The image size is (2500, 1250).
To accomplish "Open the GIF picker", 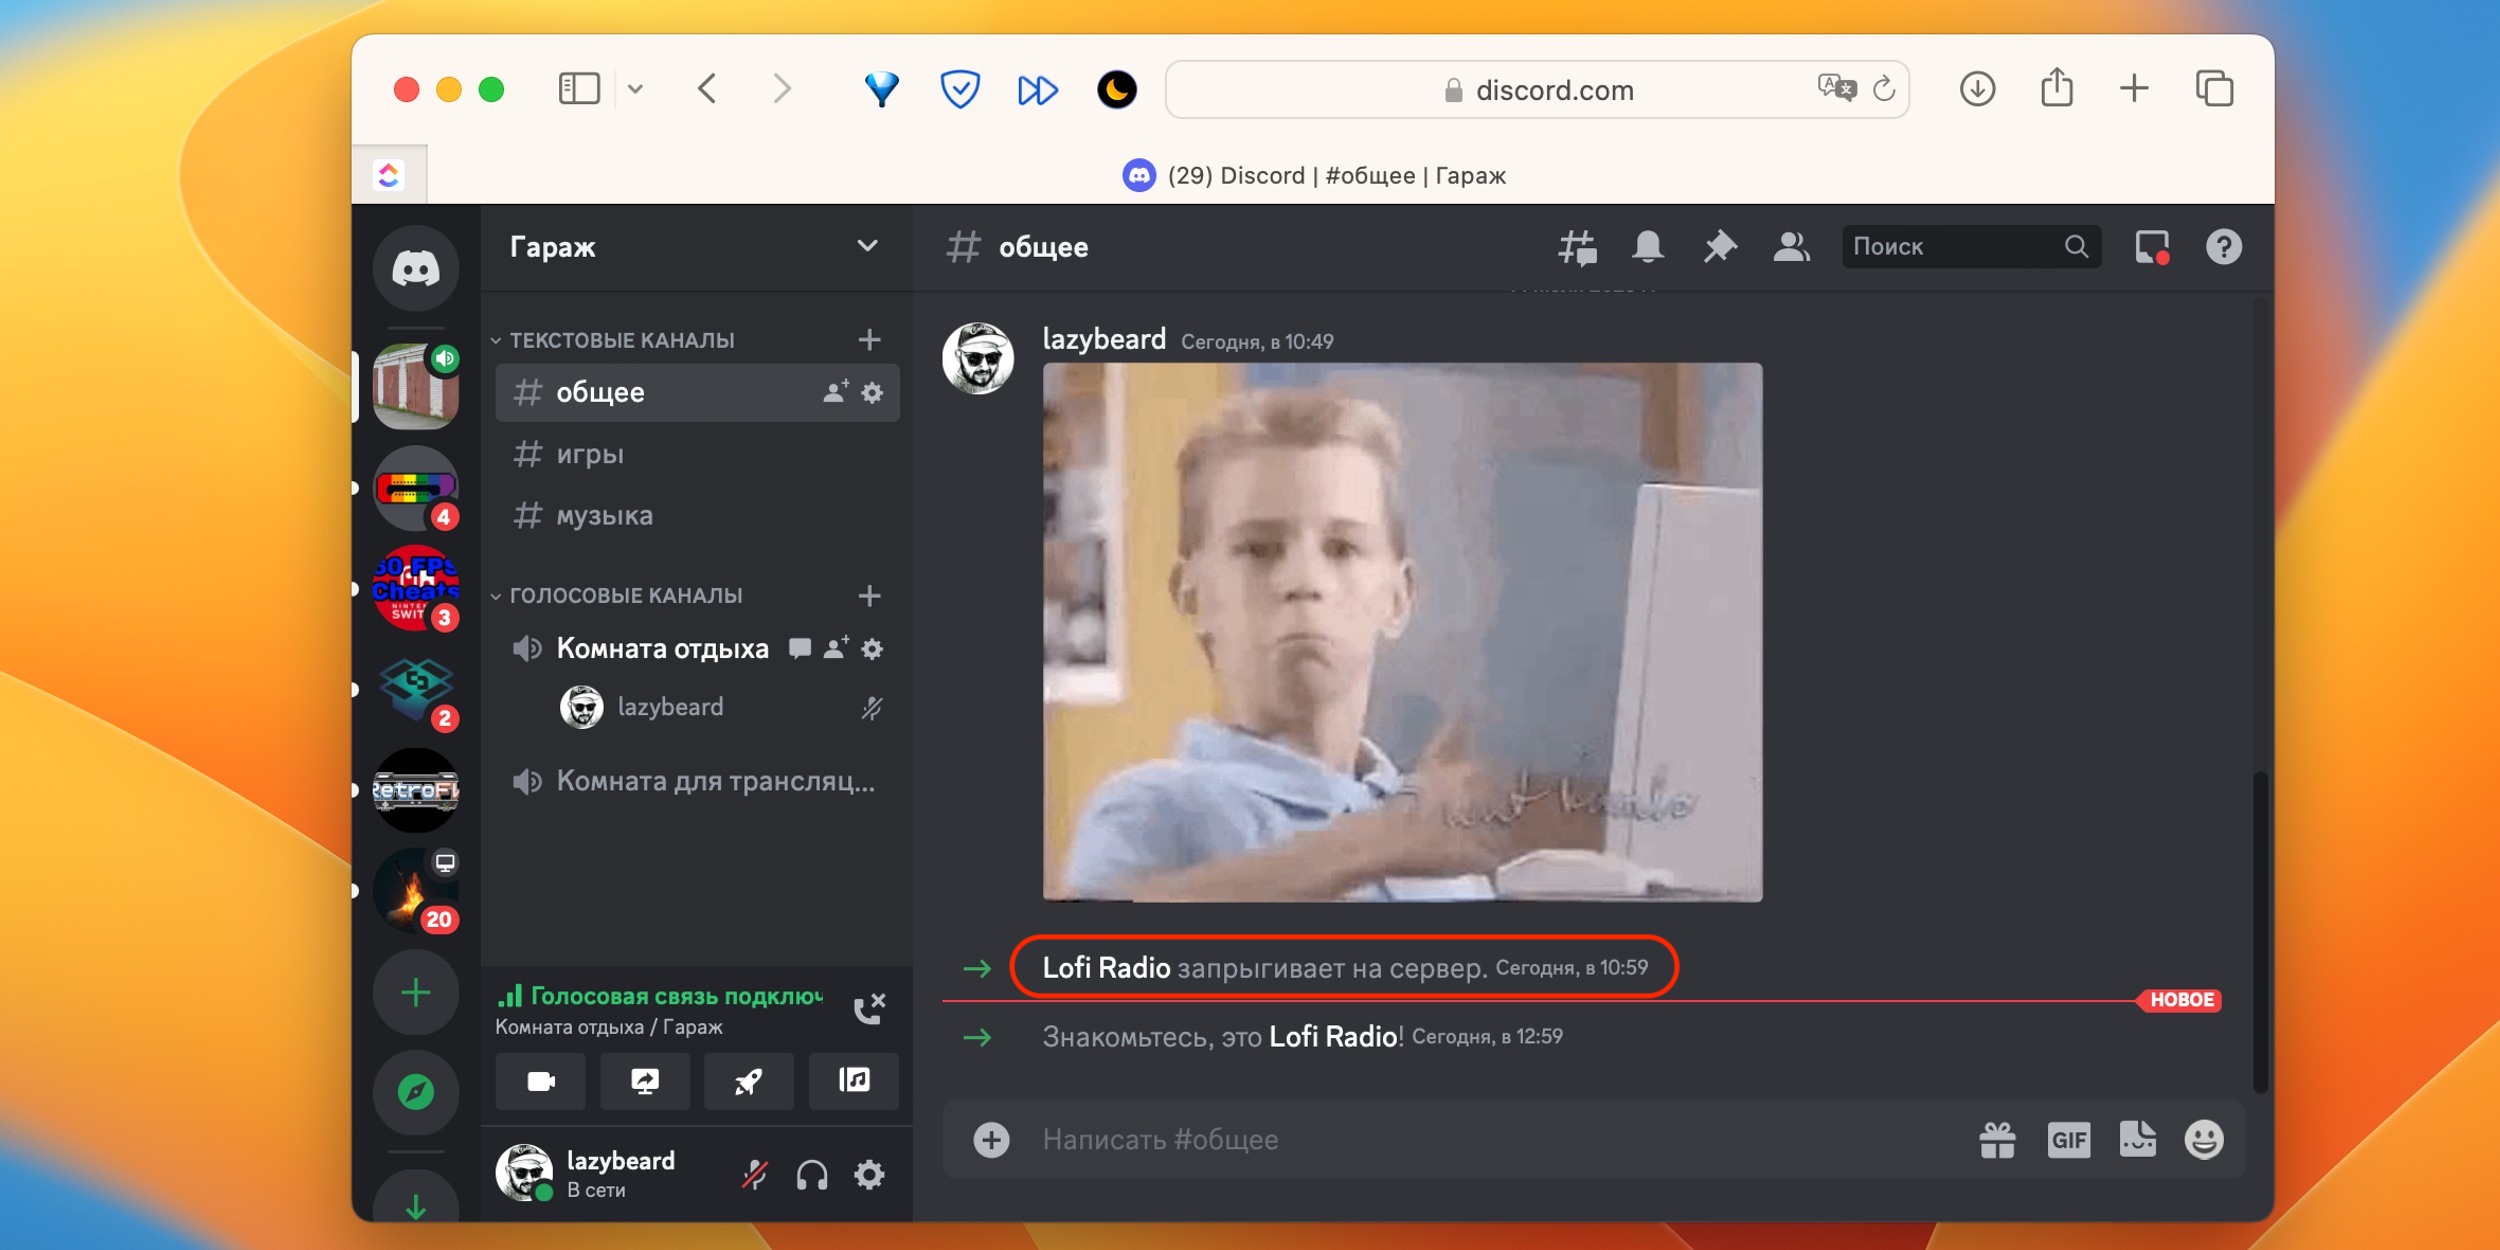I will tap(2068, 1140).
